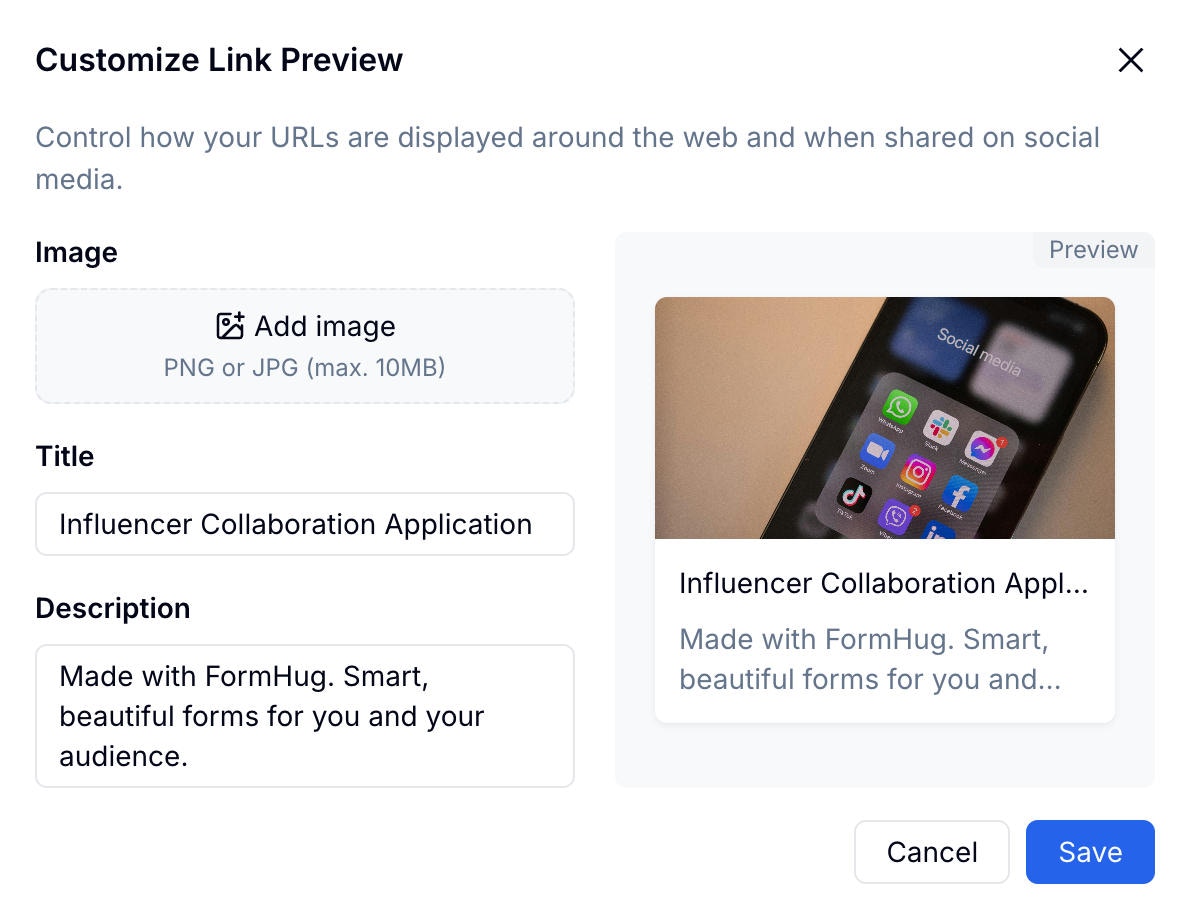Select the Zoom app icon in the photo

pyautogui.click(x=878, y=452)
